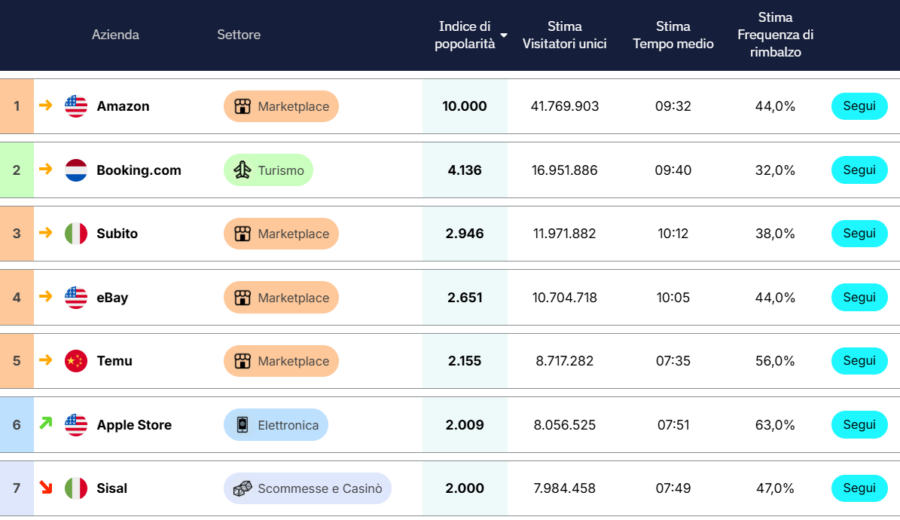This screenshot has width=900, height=520.
Task: Filter by the Turismo sector tag
Action: [x=268, y=170]
